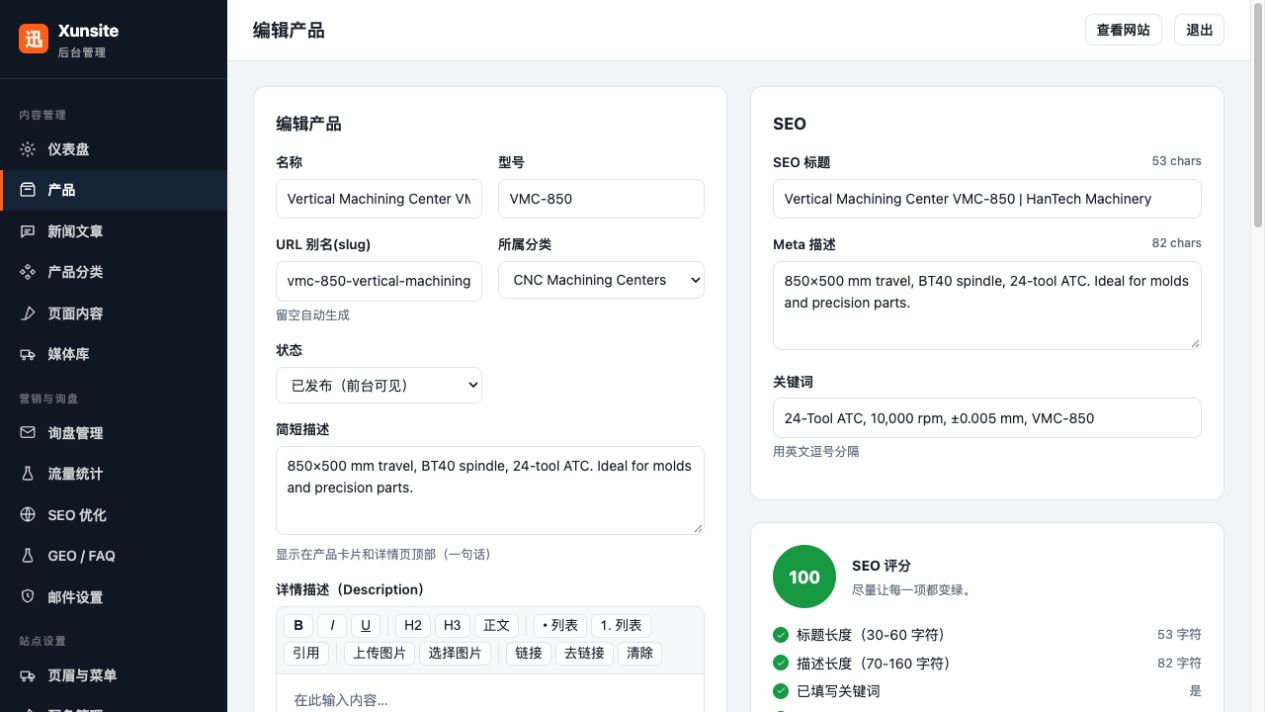Screen dimensions: 1265x712
Task: Click green check icon next to 标题长度
Action: click(x=781, y=635)
